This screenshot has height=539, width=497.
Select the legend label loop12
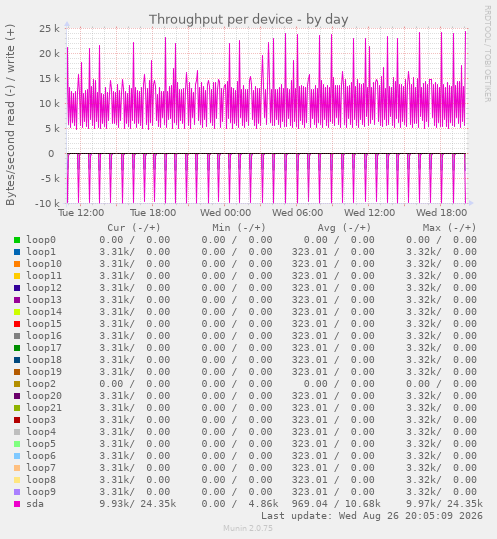(x=44, y=288)
